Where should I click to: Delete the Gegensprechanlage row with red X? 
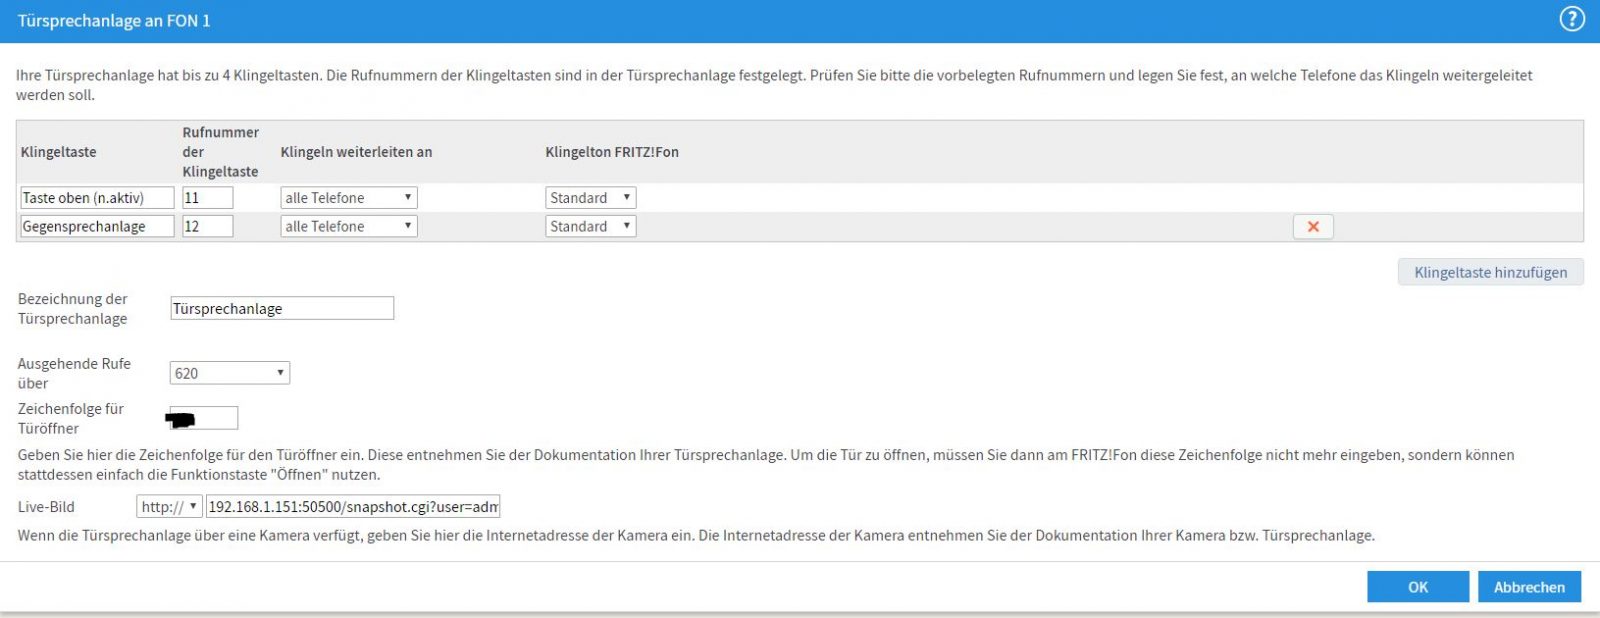(1312, 227)
